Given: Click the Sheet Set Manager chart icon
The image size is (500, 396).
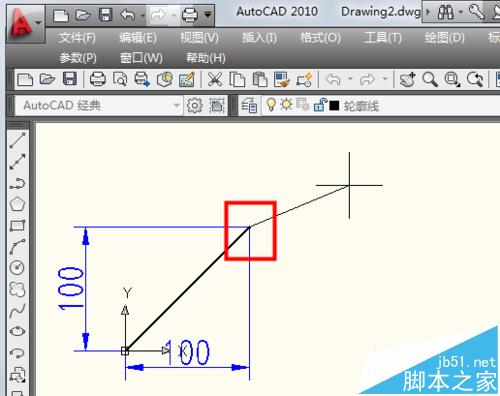Looking at the screenshot, I should tap(187, 80).
